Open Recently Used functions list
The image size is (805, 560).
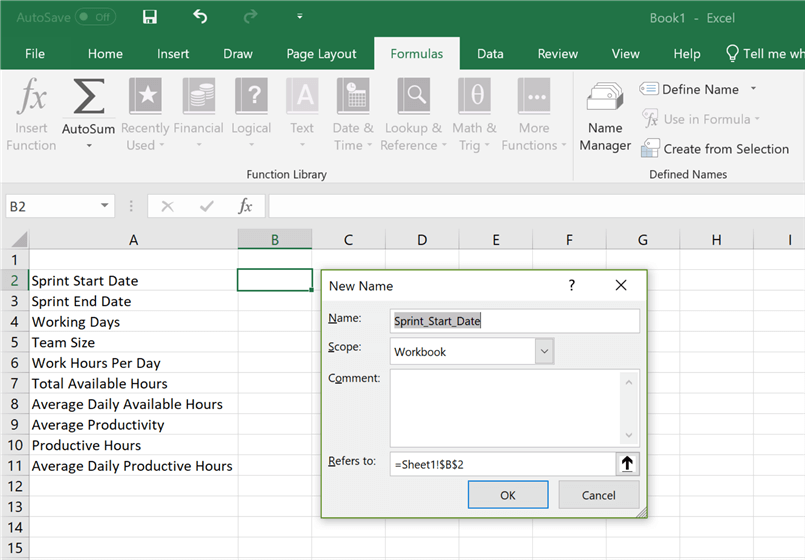[145, 116]
